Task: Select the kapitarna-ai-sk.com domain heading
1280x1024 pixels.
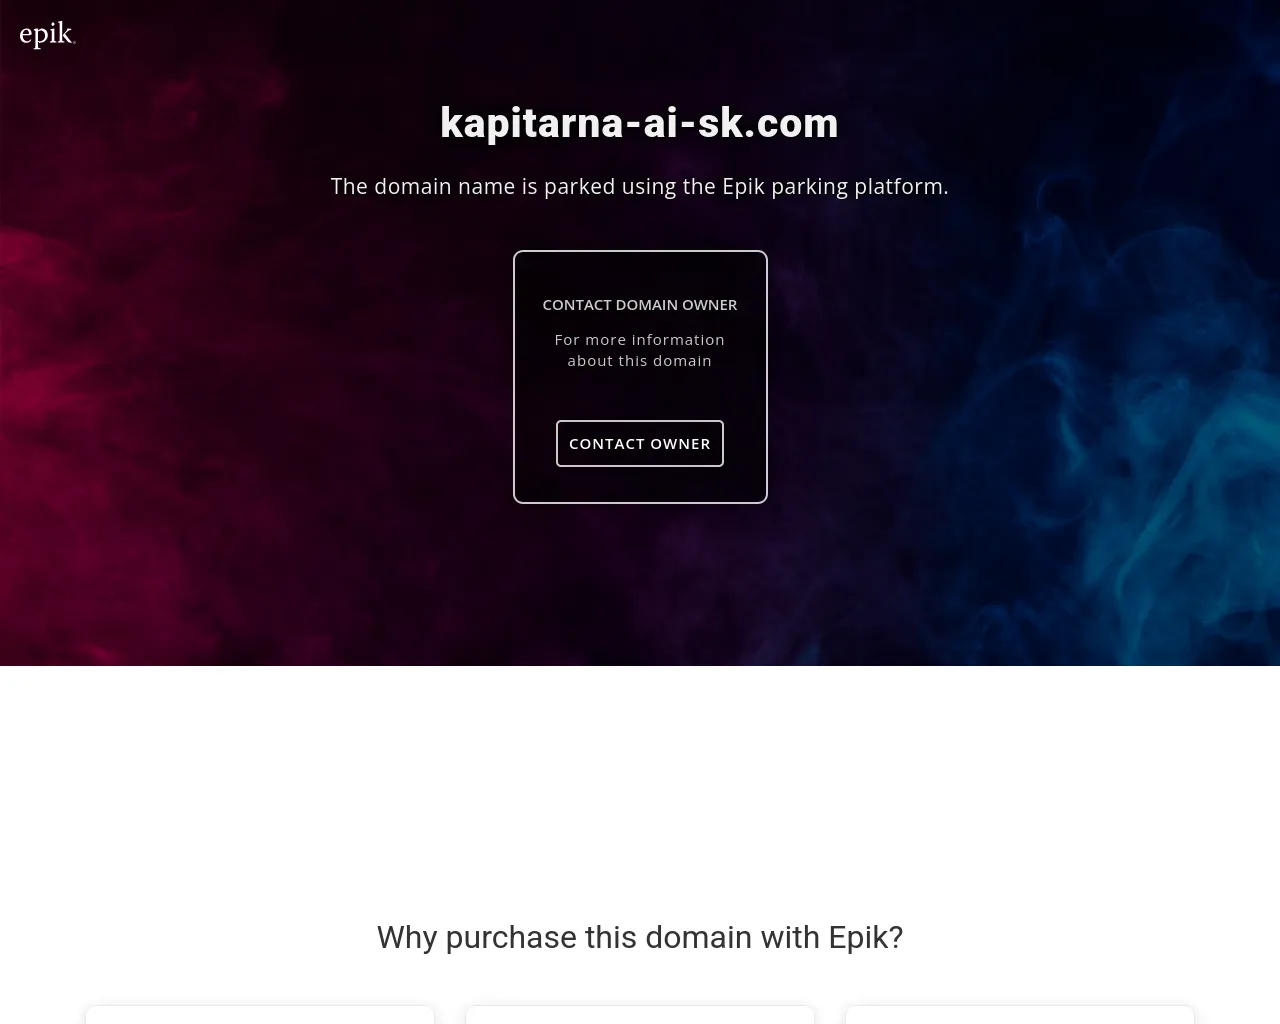Action: pos(640,123)
